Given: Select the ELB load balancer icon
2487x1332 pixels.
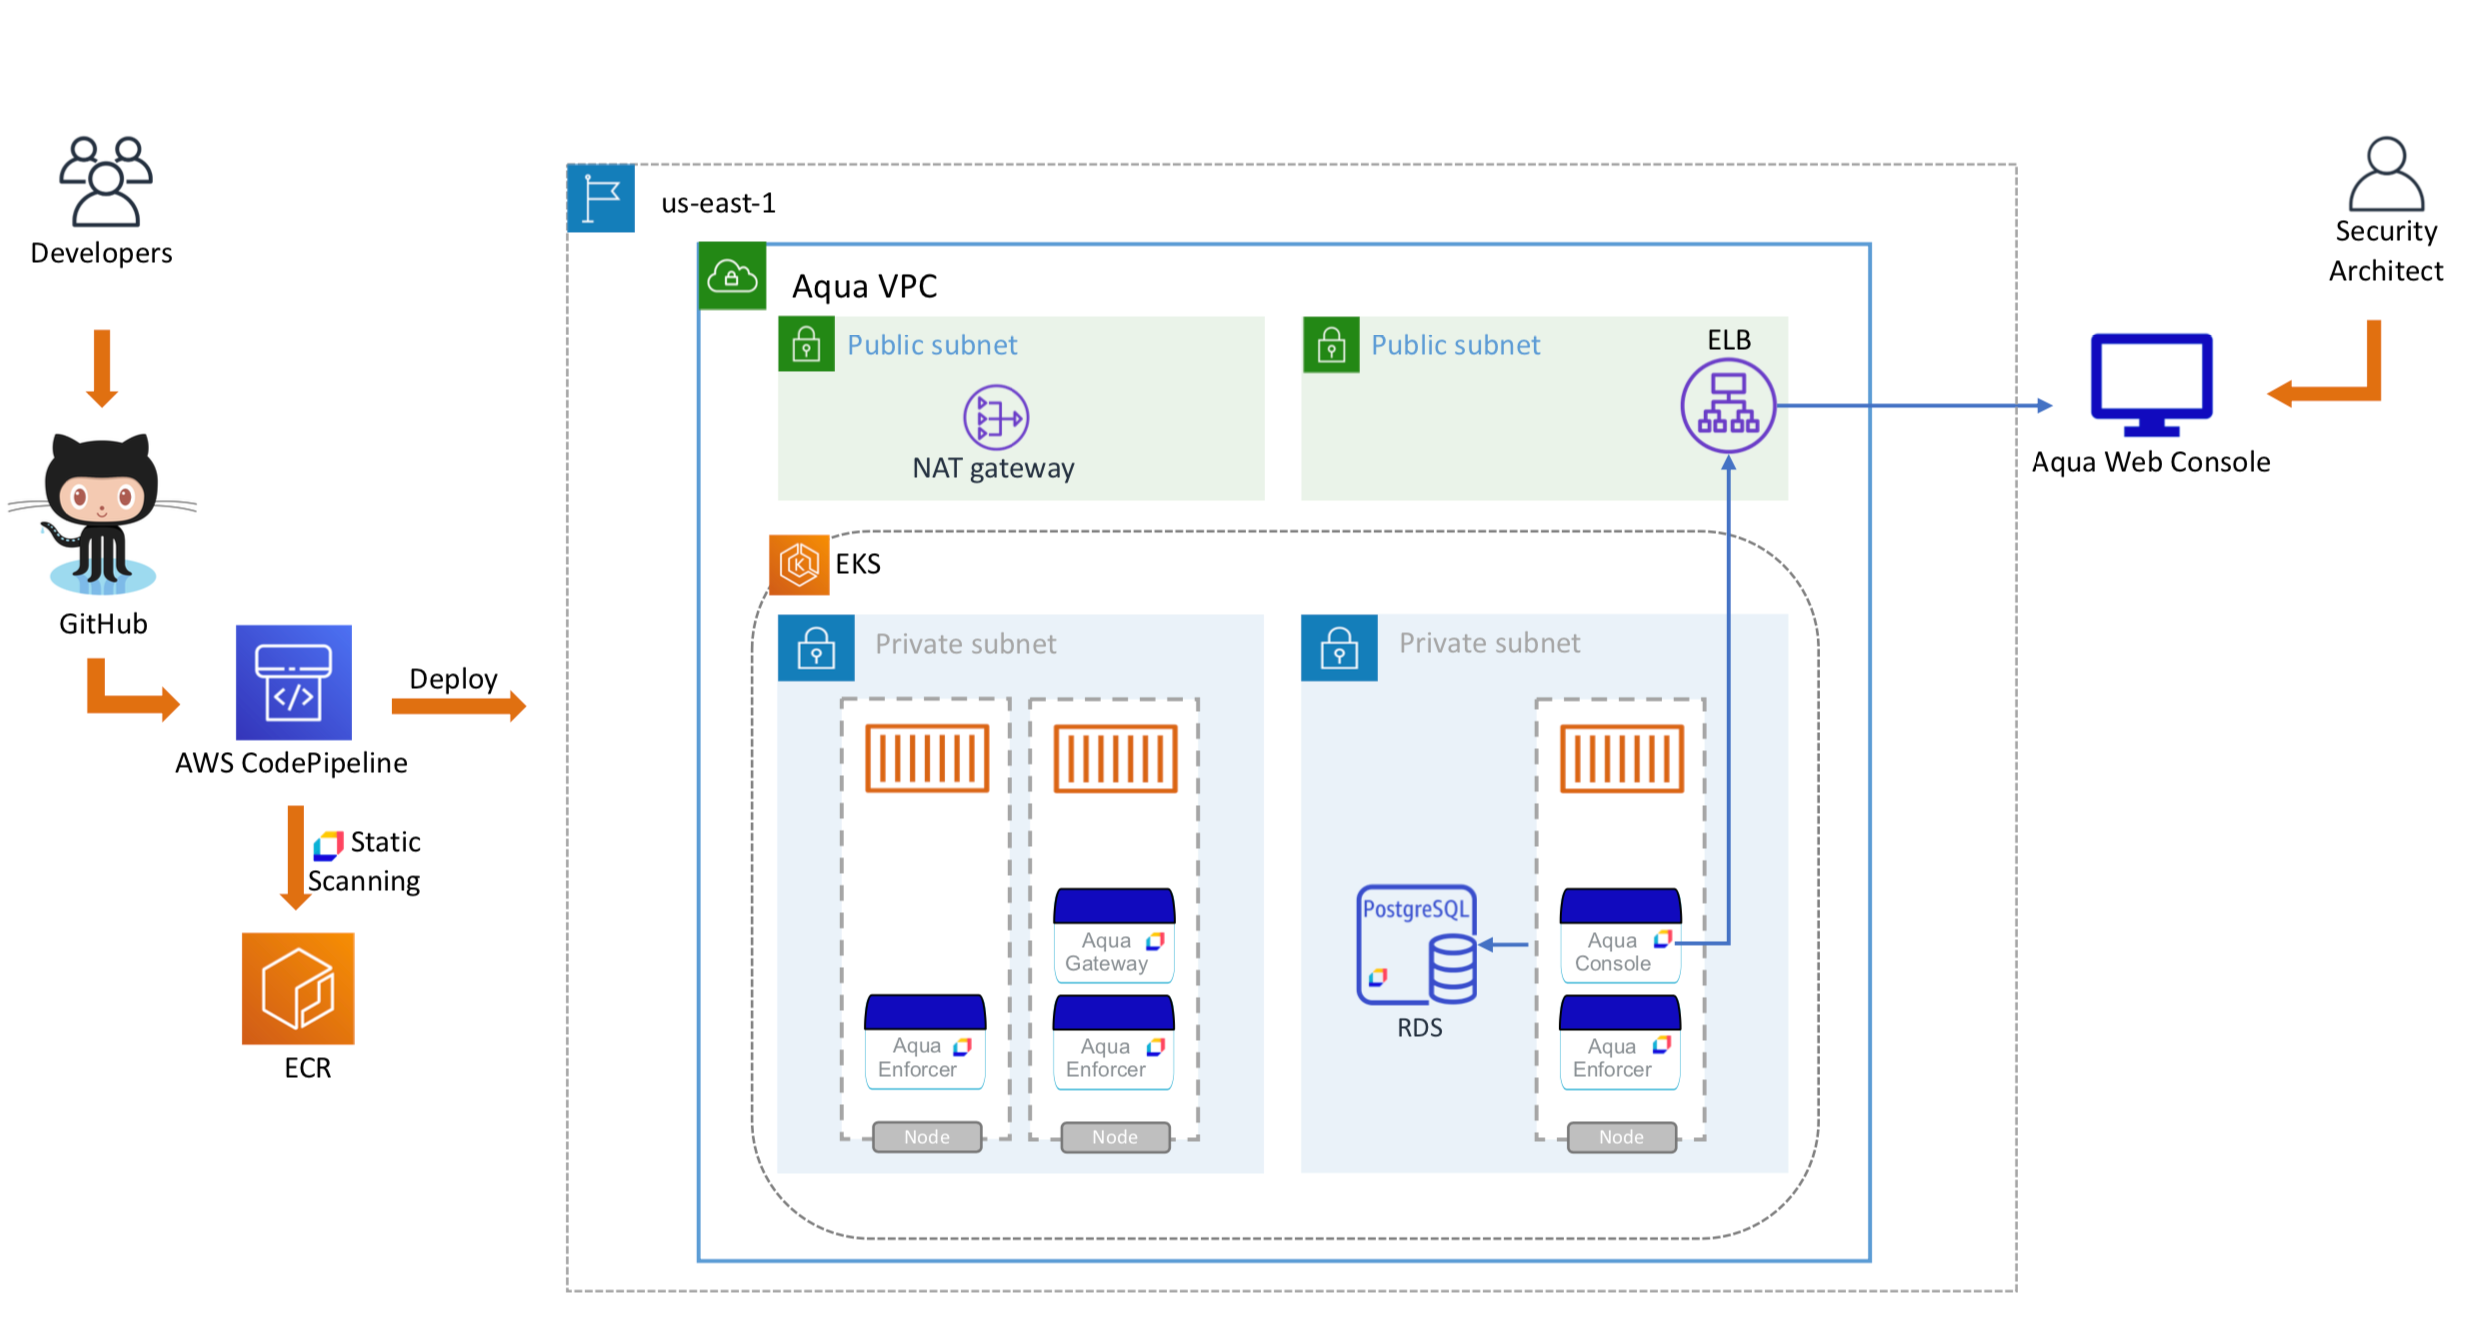Looking at the screenshot, I should [1728, 406].
